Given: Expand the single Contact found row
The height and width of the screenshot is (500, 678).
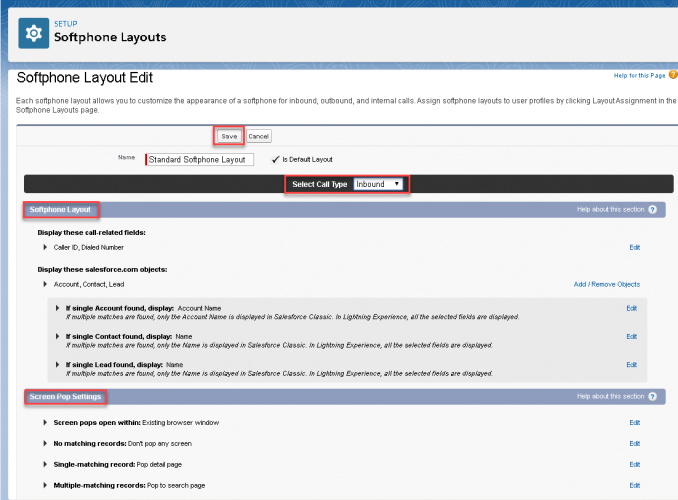Looking at the screenshot, I should click(x=57, y=337).
